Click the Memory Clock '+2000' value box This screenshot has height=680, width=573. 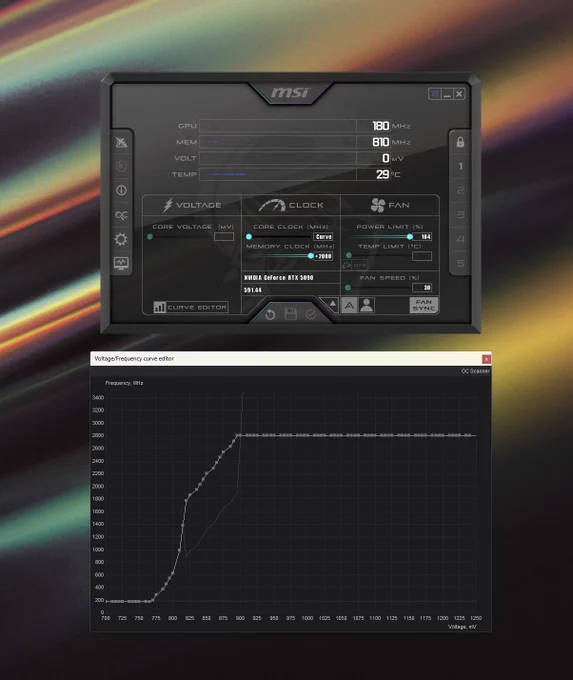coord(323,256)
